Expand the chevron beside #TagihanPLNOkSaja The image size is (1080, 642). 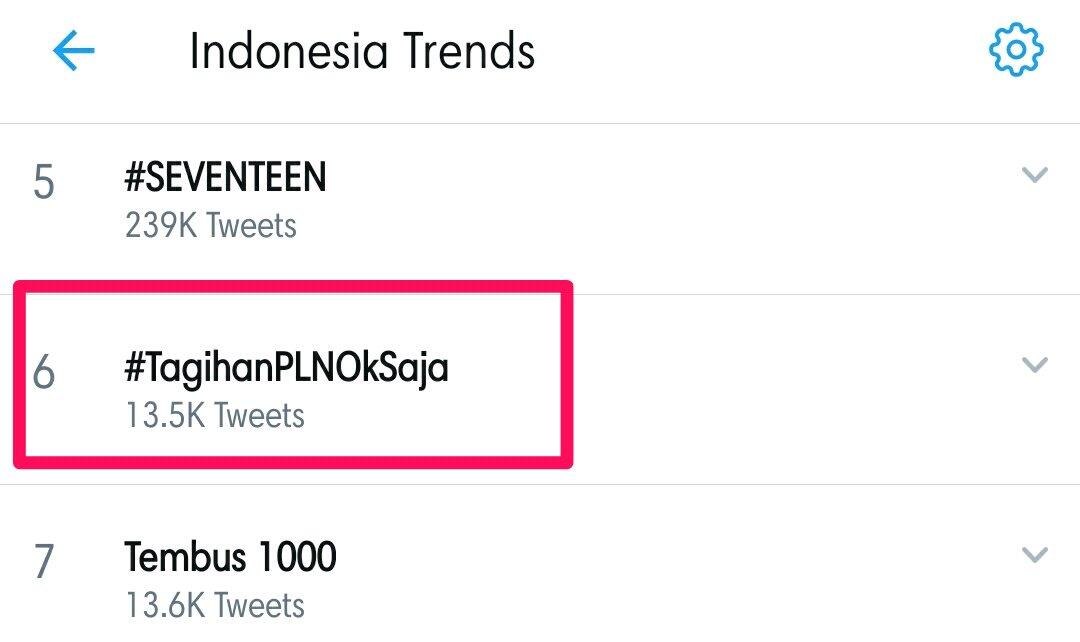tap(1034, 365)
